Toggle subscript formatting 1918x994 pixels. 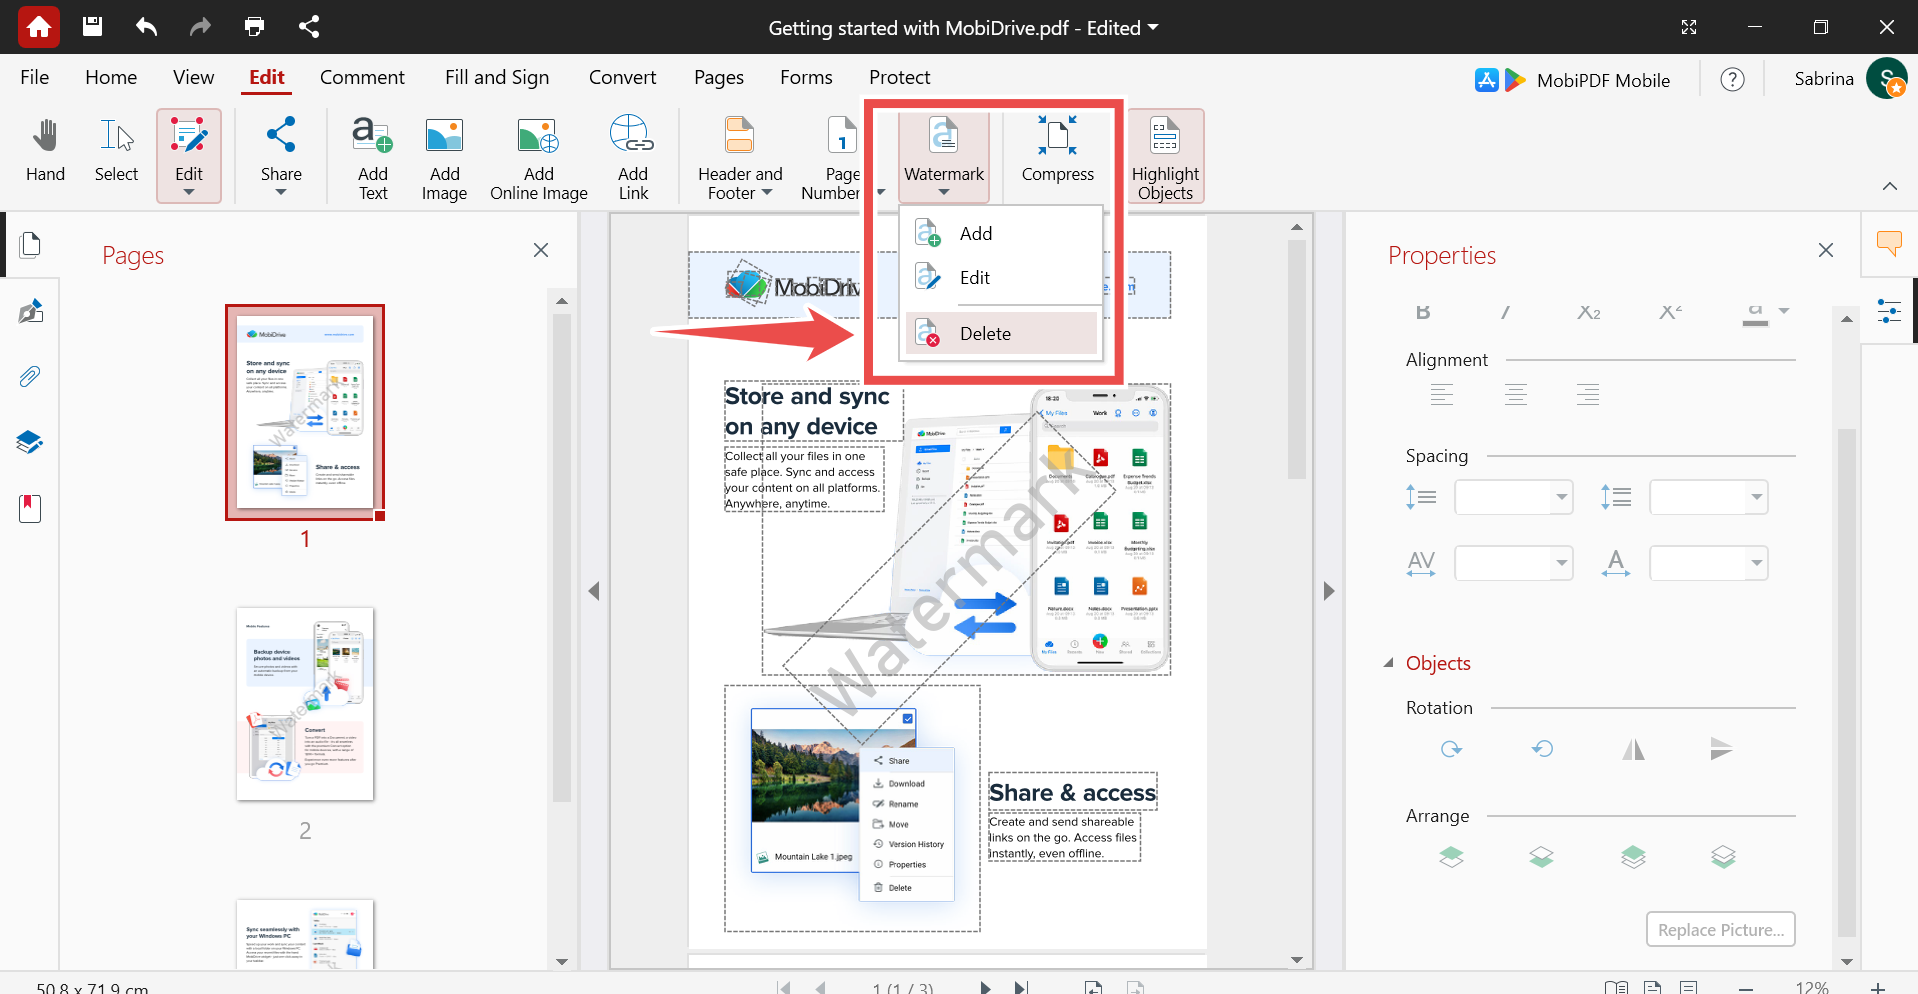click(x=1589, y=312)
